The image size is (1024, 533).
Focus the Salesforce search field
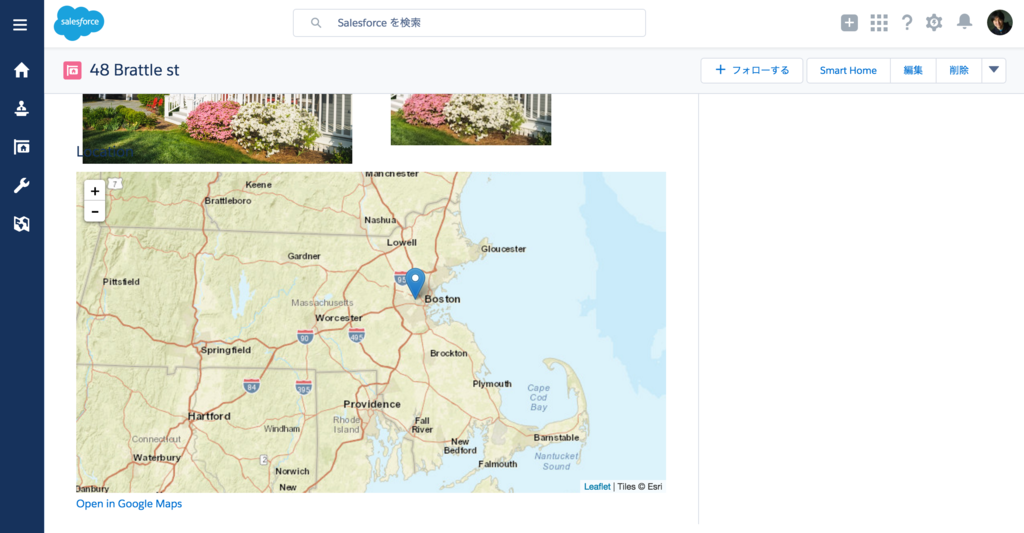[x=470, y=23]
